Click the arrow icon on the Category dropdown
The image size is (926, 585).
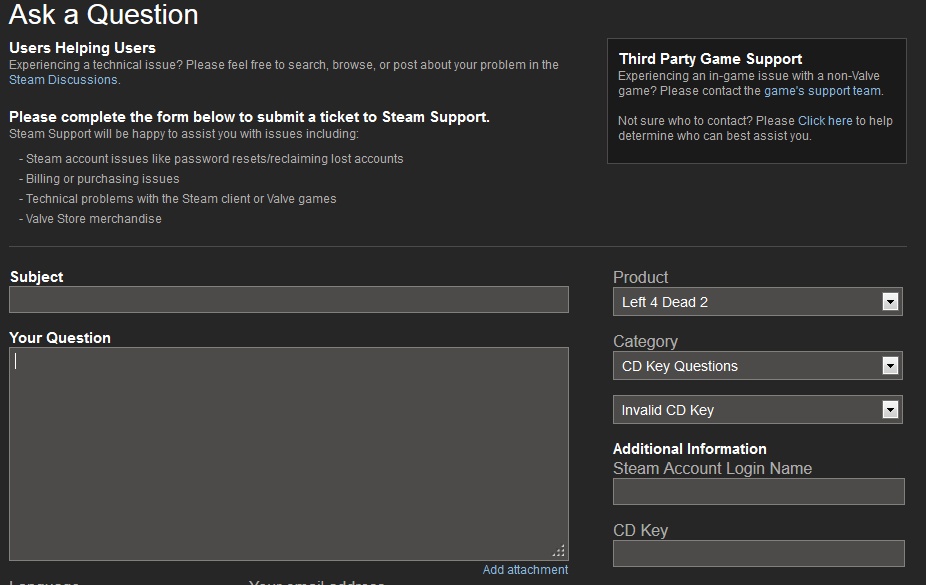point(890,366)
